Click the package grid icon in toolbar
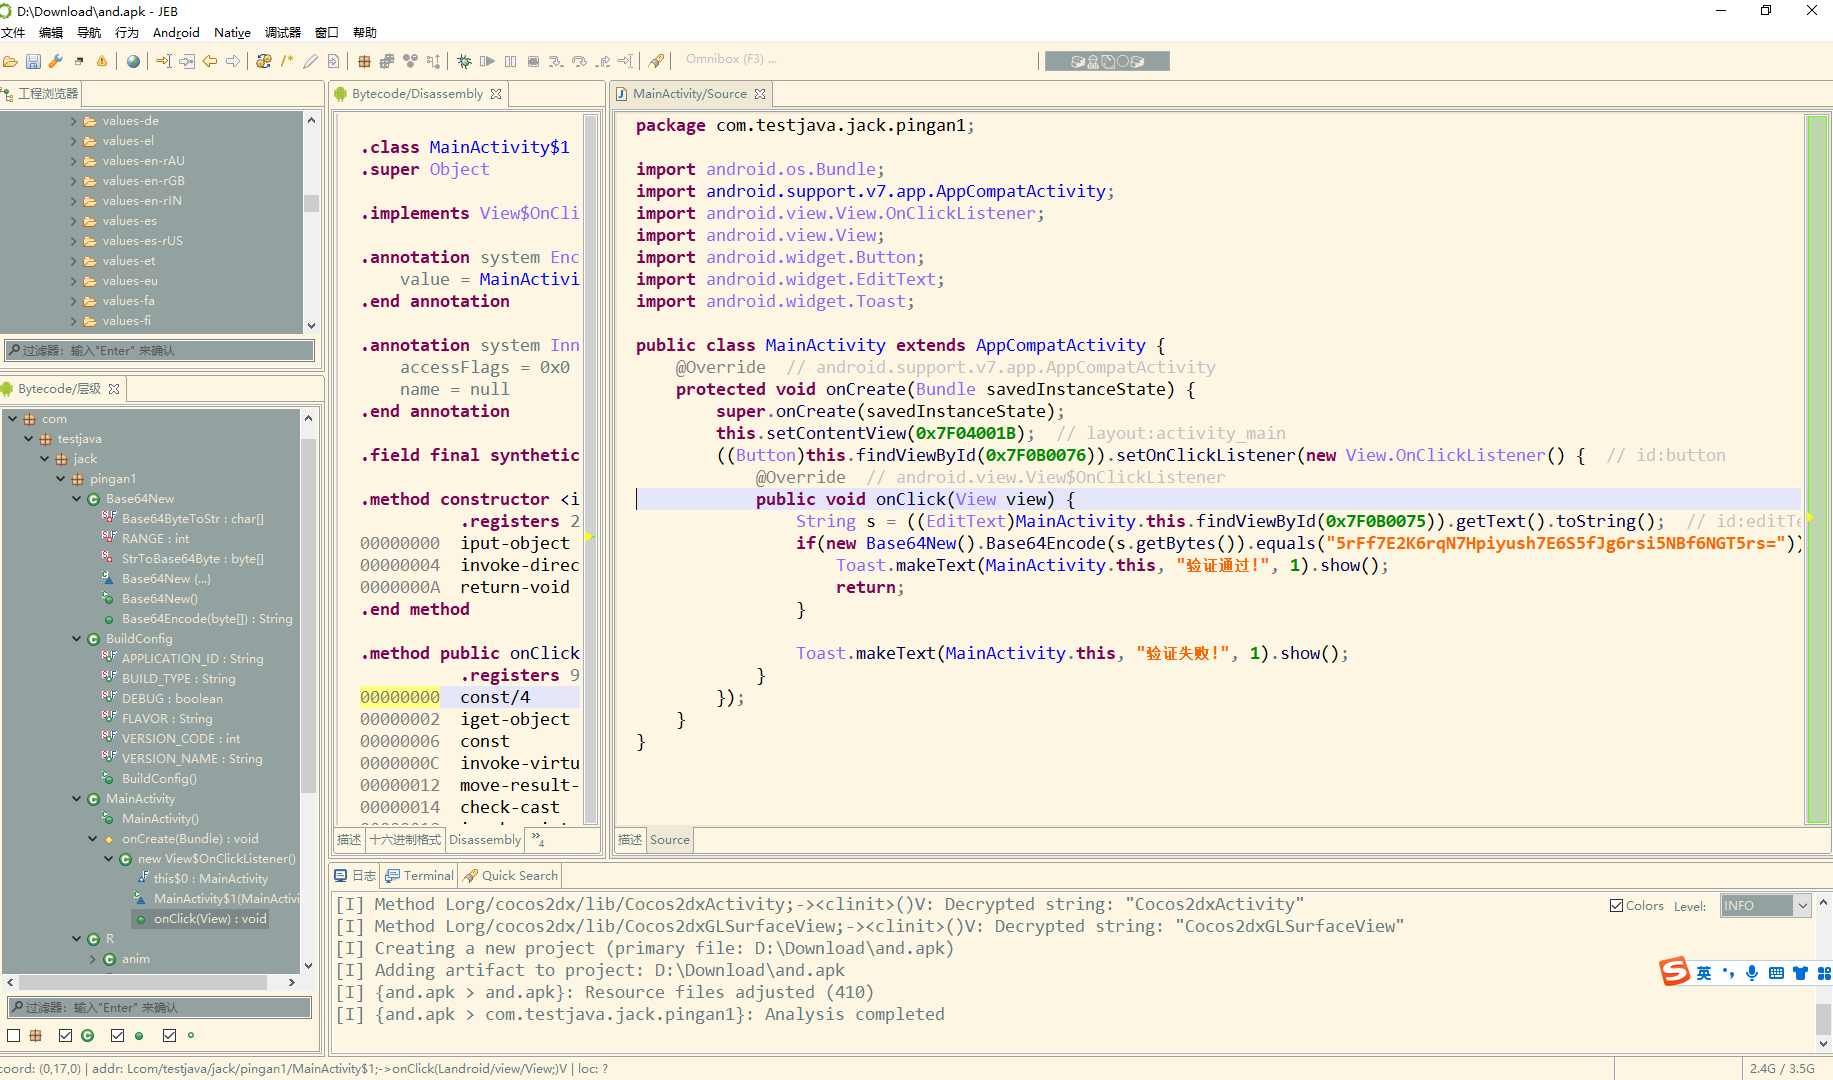 pyautogui.click(x=364, y=61)
